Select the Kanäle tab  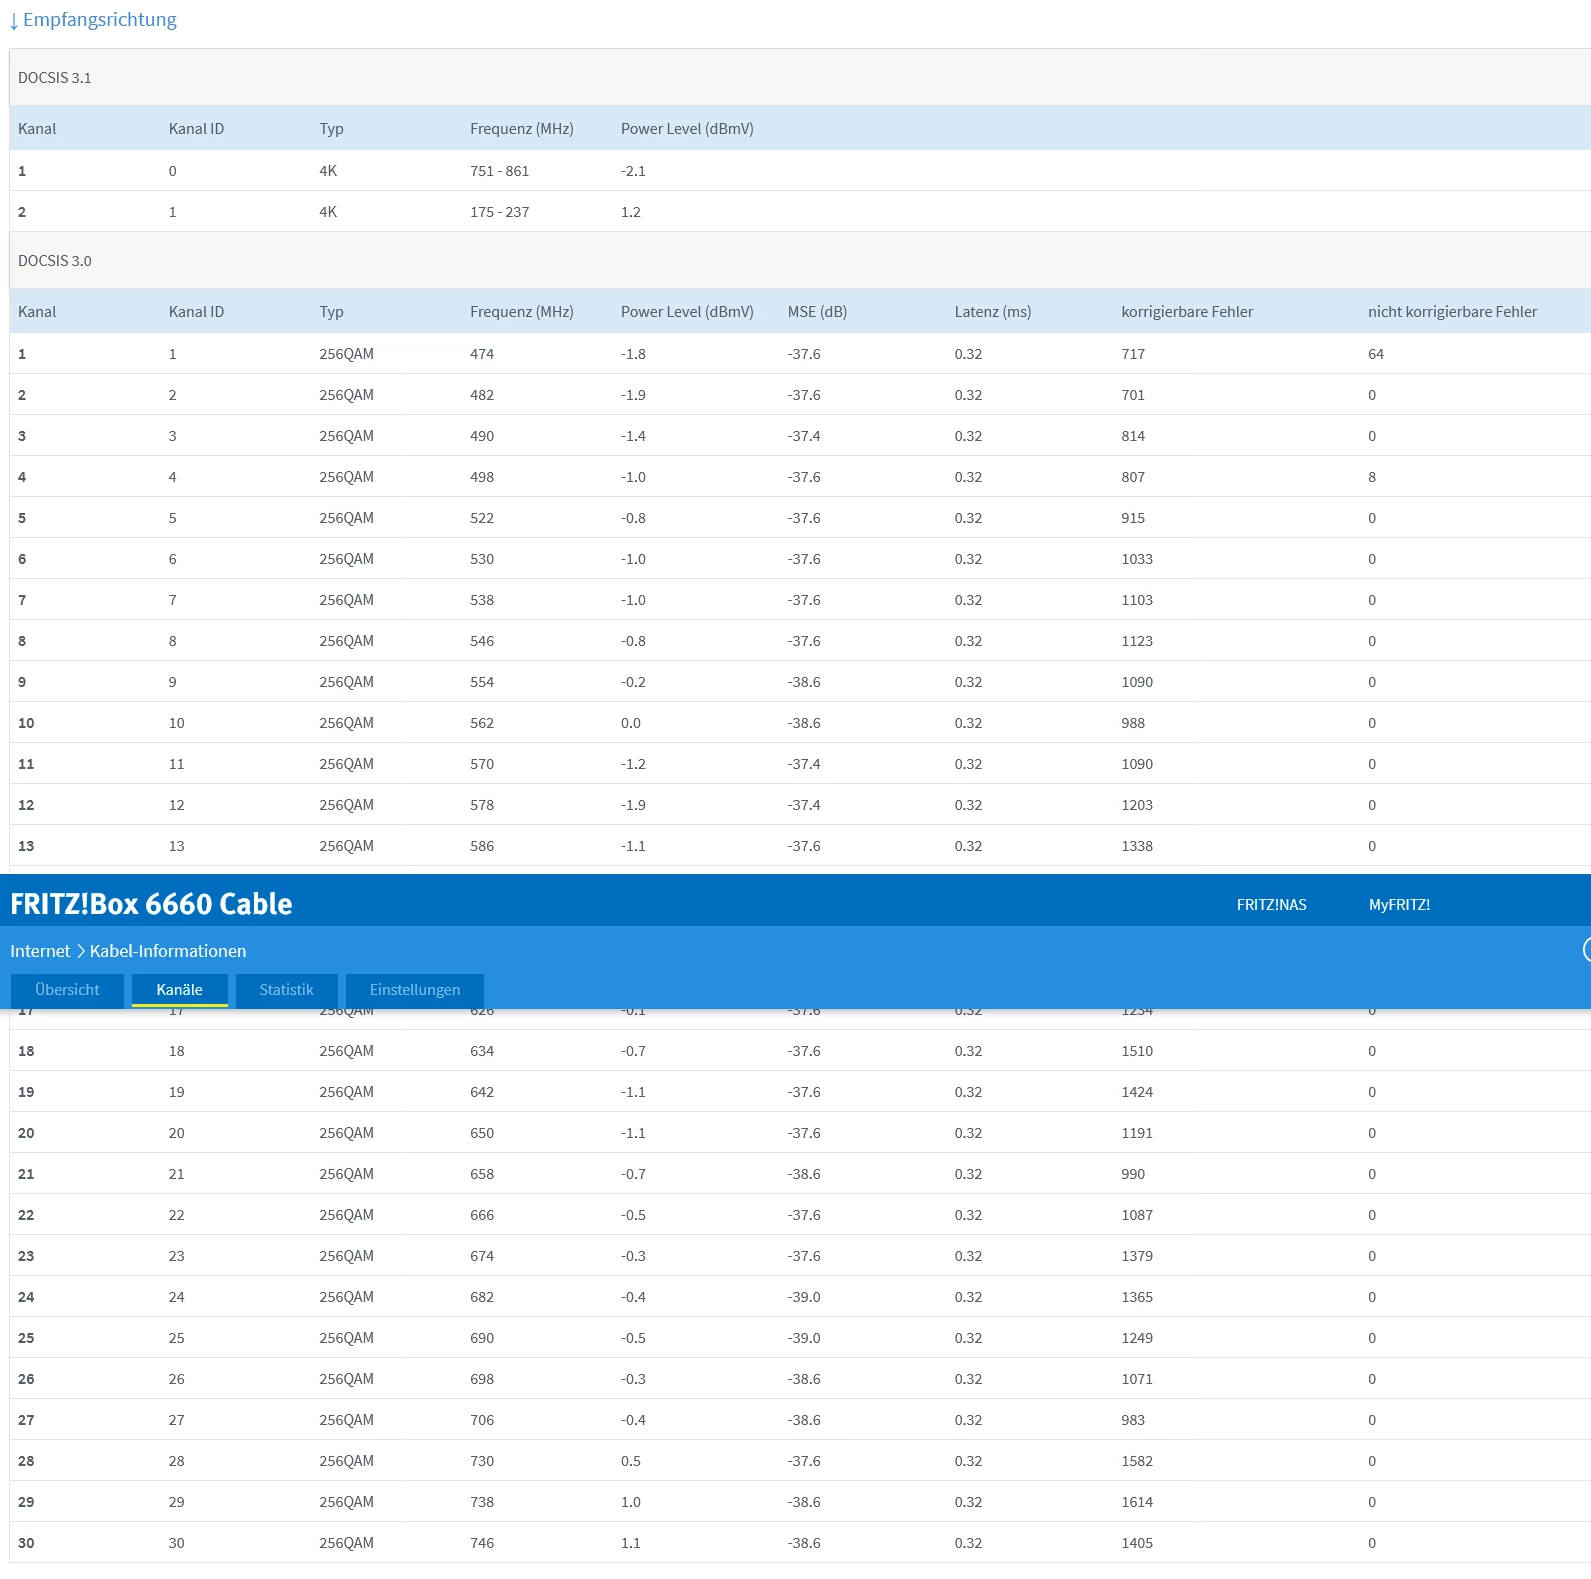point(180,990)
